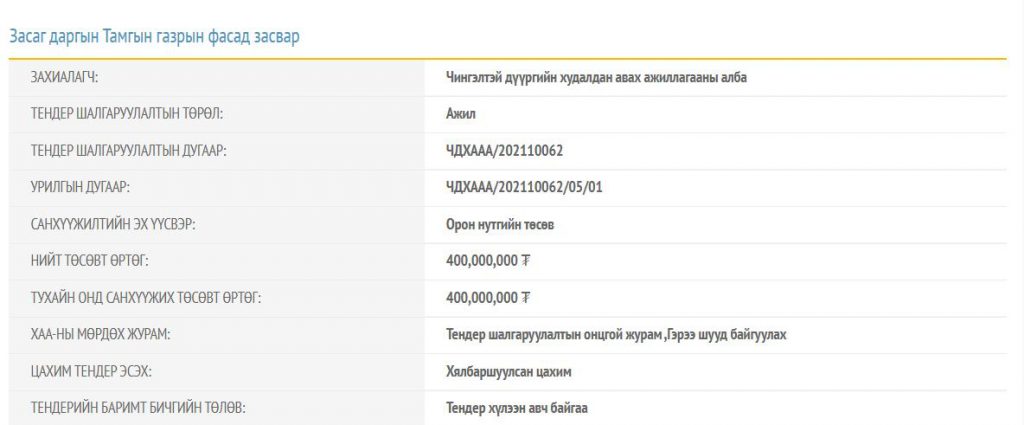Click the status Тендер хүлээн авч байгаа
The image size is (1024, 425).
click(517, 409)
